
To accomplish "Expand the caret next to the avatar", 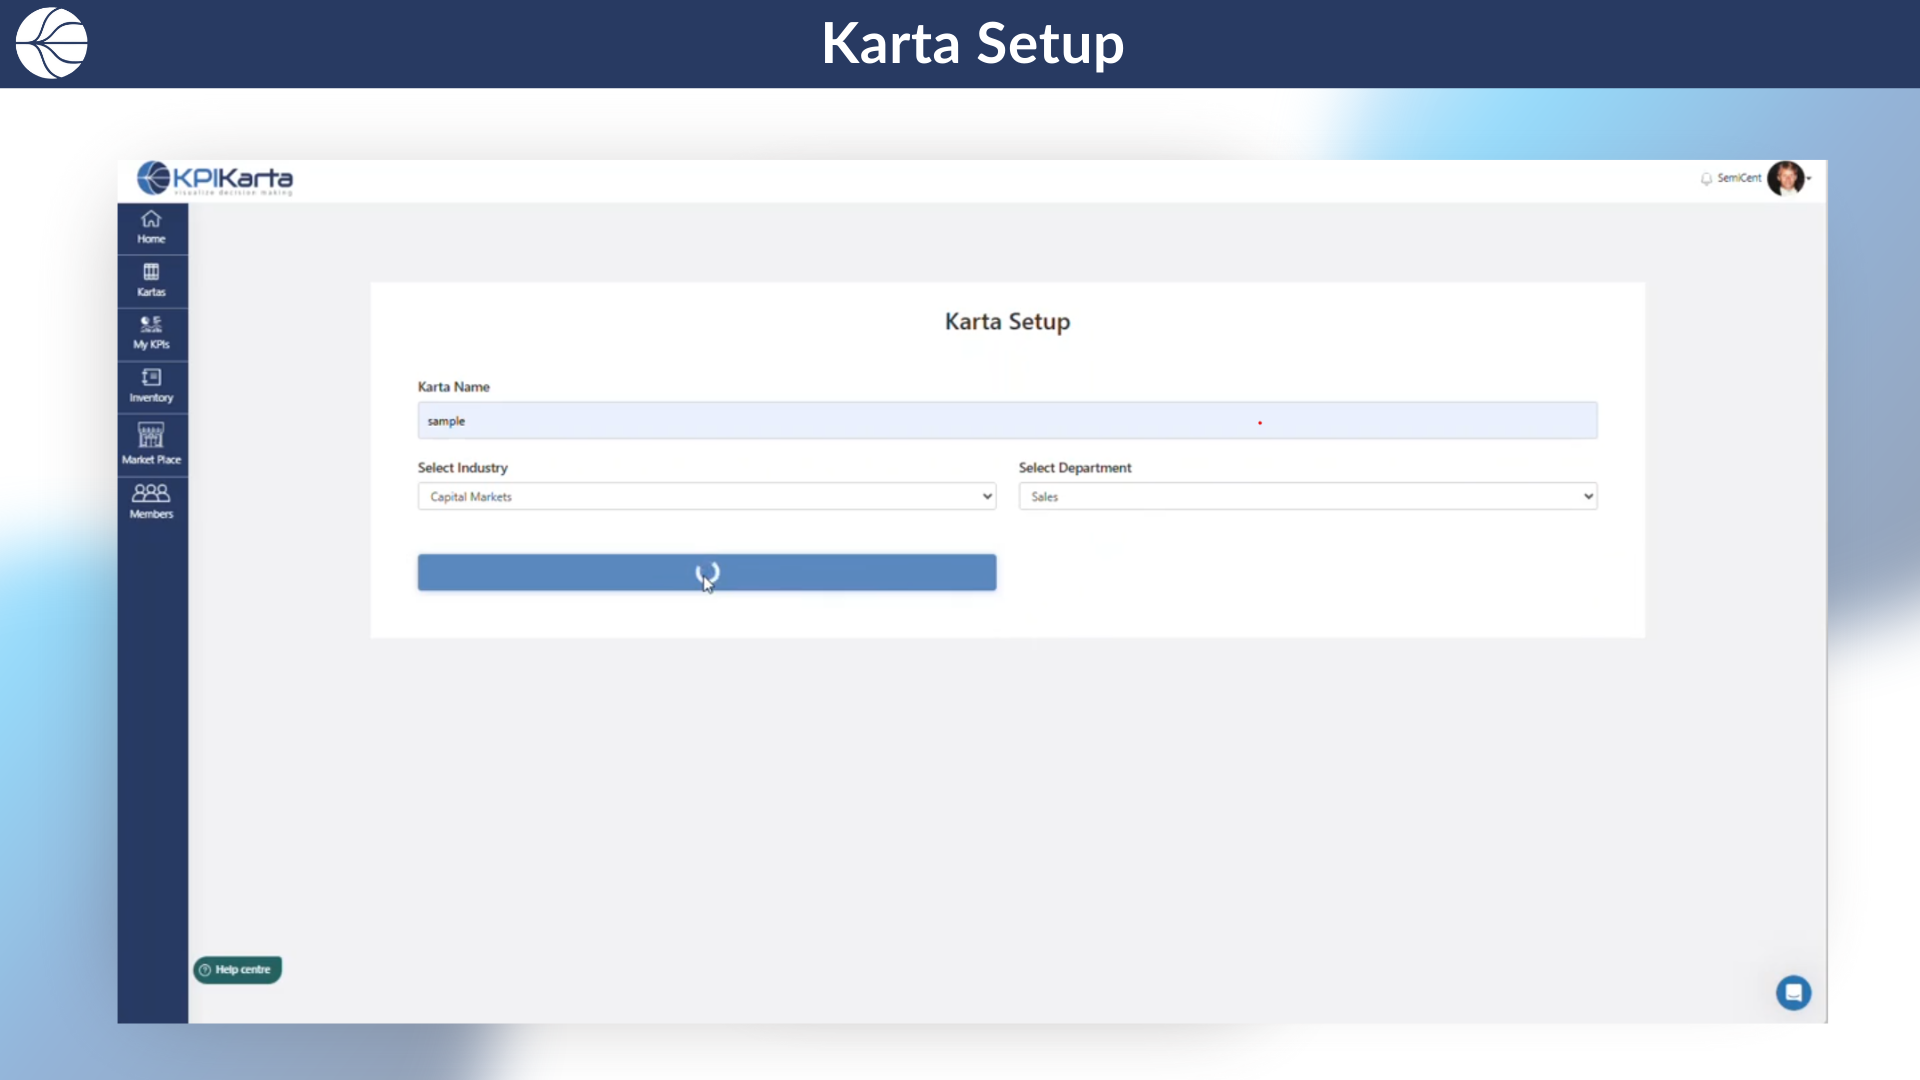I will (x=1809, y=179).
